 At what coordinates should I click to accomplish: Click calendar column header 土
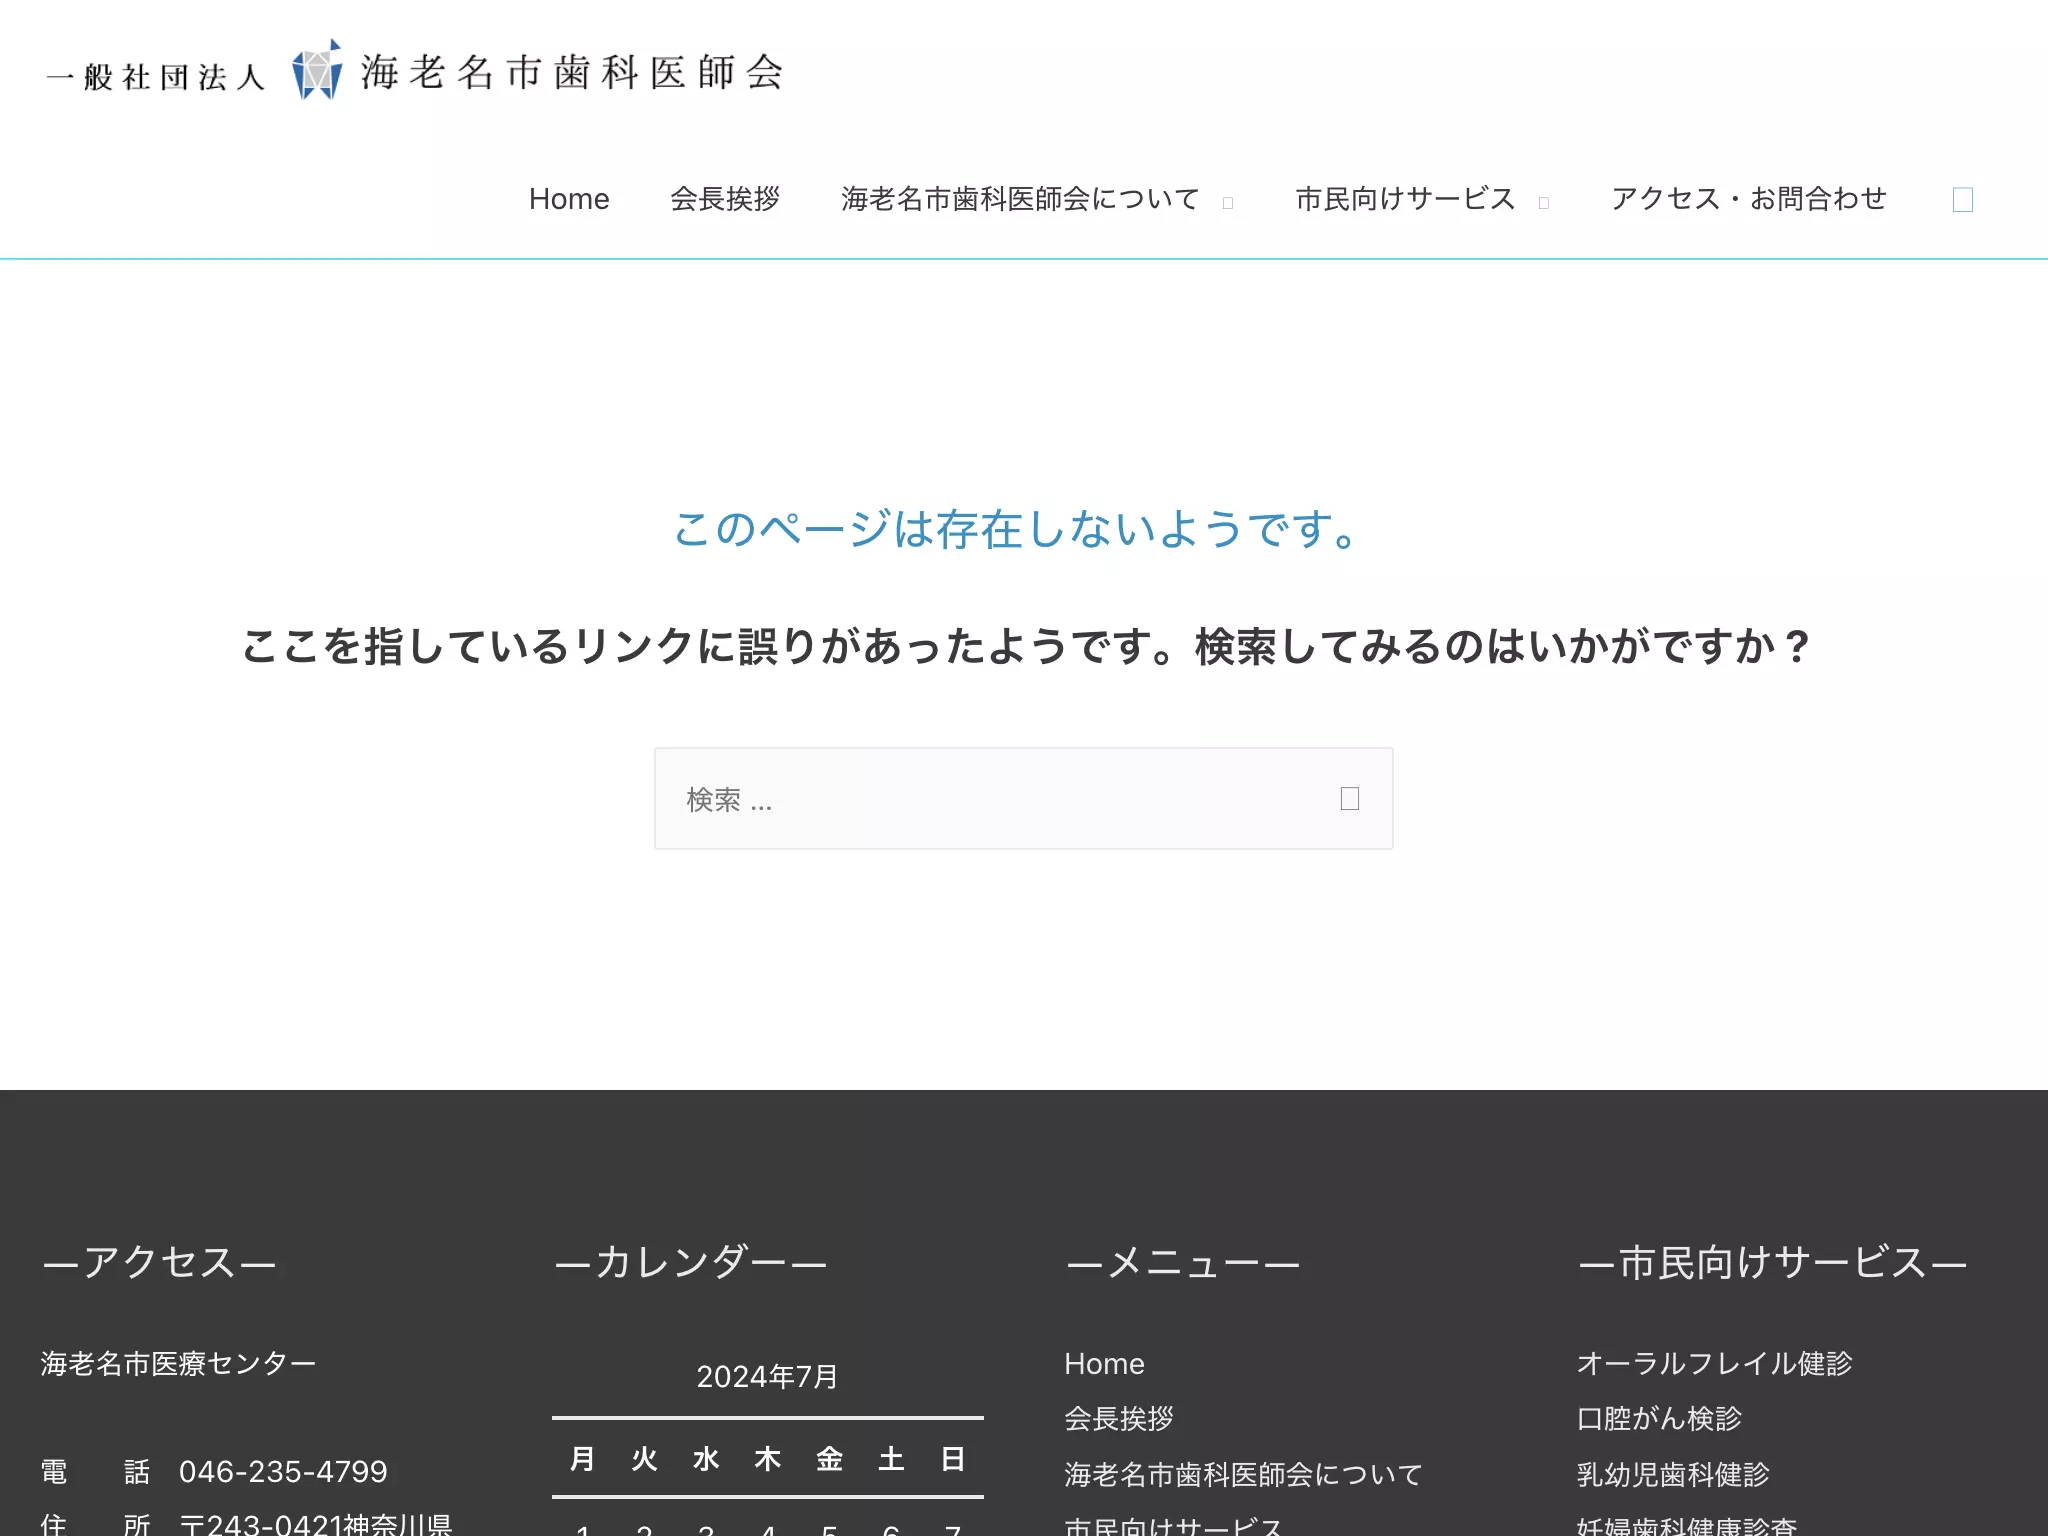coord(891,1459)
